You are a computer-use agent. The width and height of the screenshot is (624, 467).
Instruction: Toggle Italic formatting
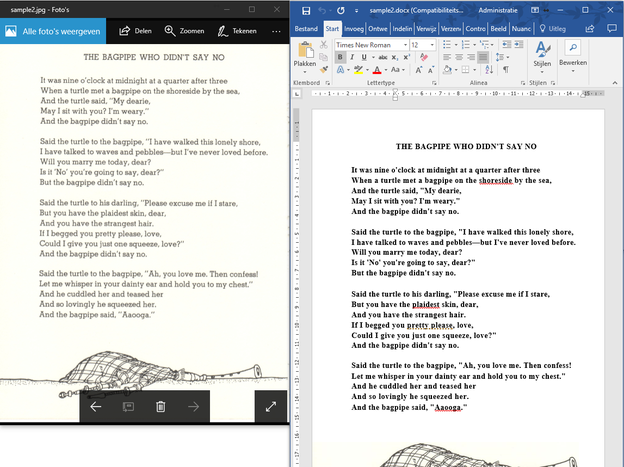click(x=352, y=57)
